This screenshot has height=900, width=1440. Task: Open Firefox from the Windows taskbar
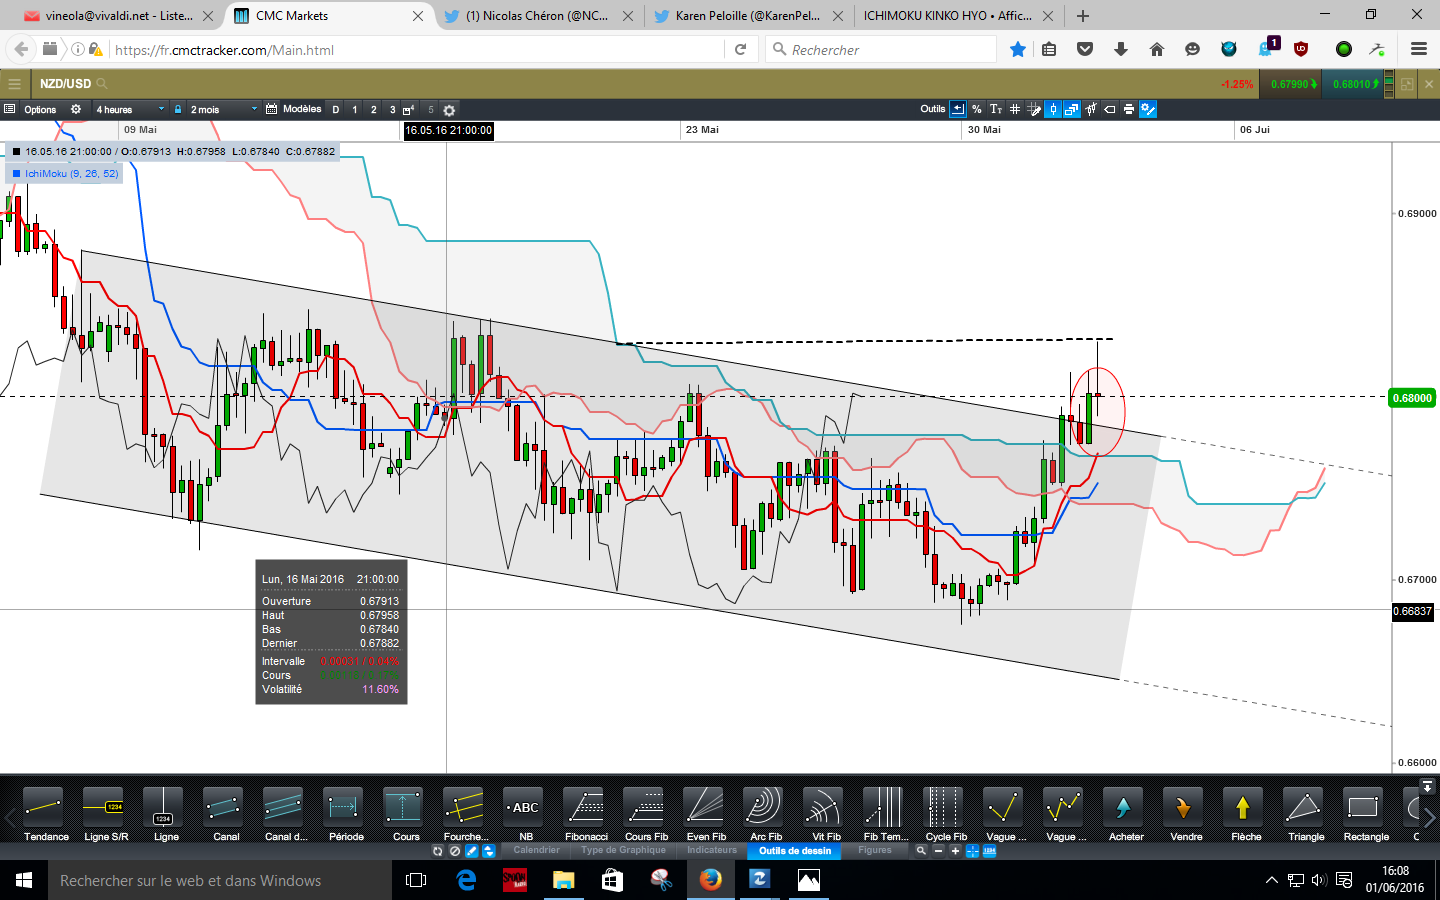click(711, 880)
